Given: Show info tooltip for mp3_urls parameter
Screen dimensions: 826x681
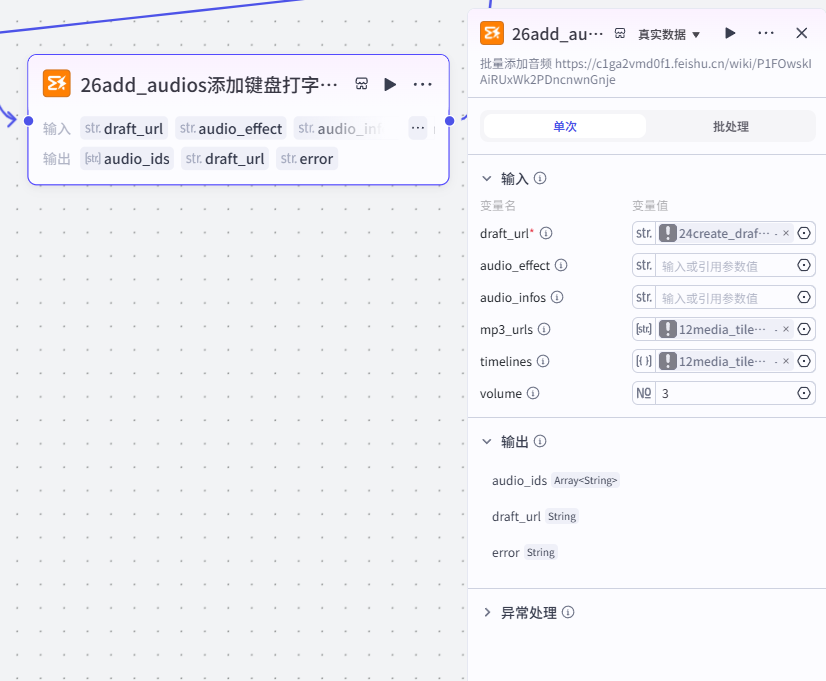Looking at the screenshot, I should click(x=544, y=329).
